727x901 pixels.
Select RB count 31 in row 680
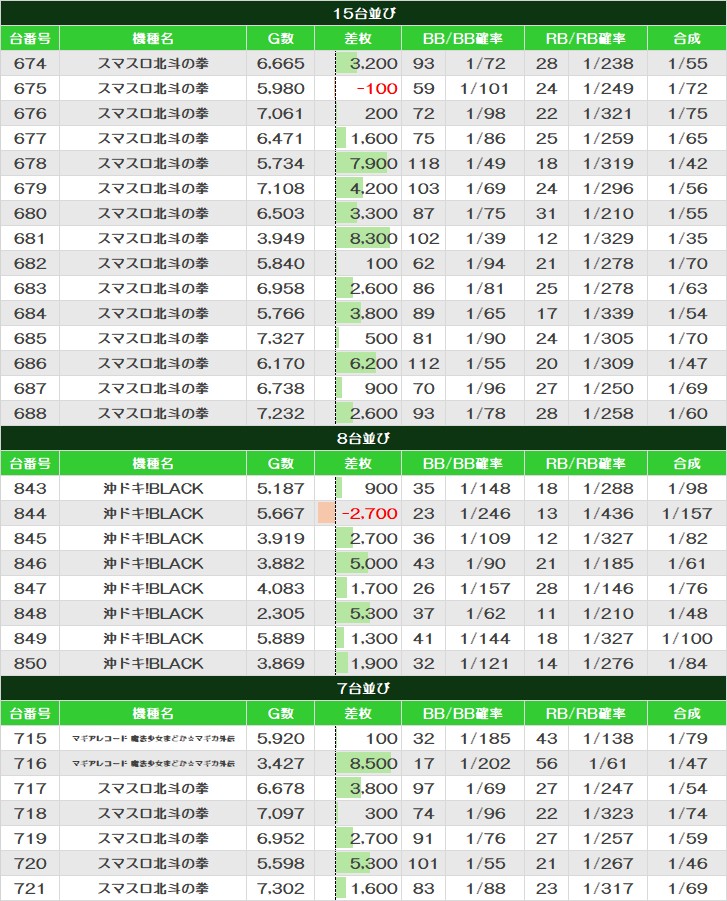click(547, 213)
